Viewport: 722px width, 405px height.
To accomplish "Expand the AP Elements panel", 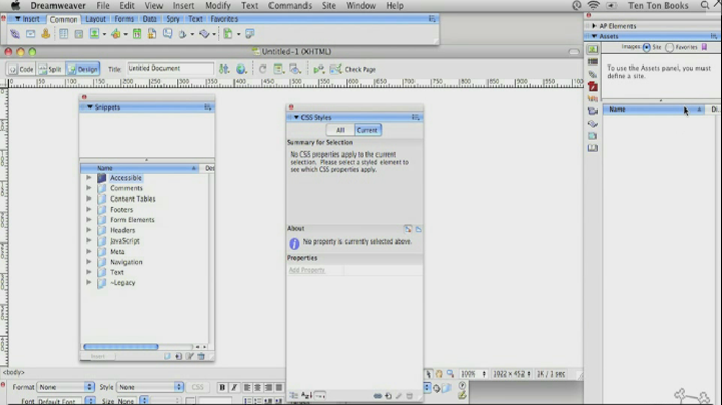I will (x=594, y=26).
